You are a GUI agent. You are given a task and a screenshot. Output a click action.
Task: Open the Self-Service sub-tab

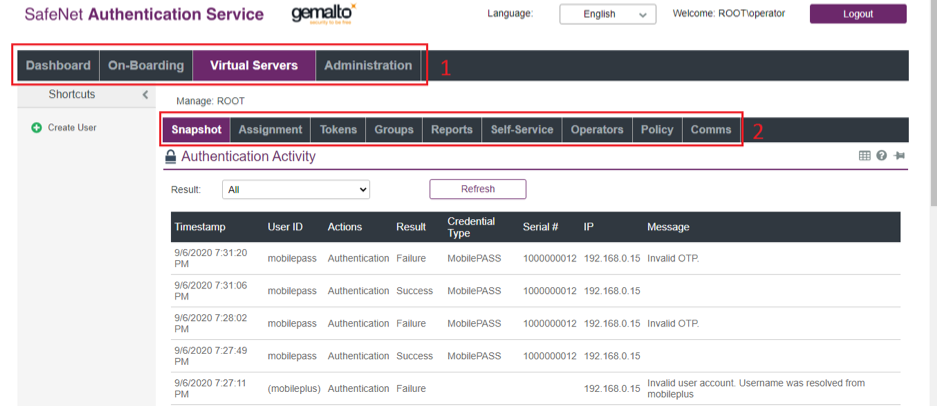click(522, 130)
